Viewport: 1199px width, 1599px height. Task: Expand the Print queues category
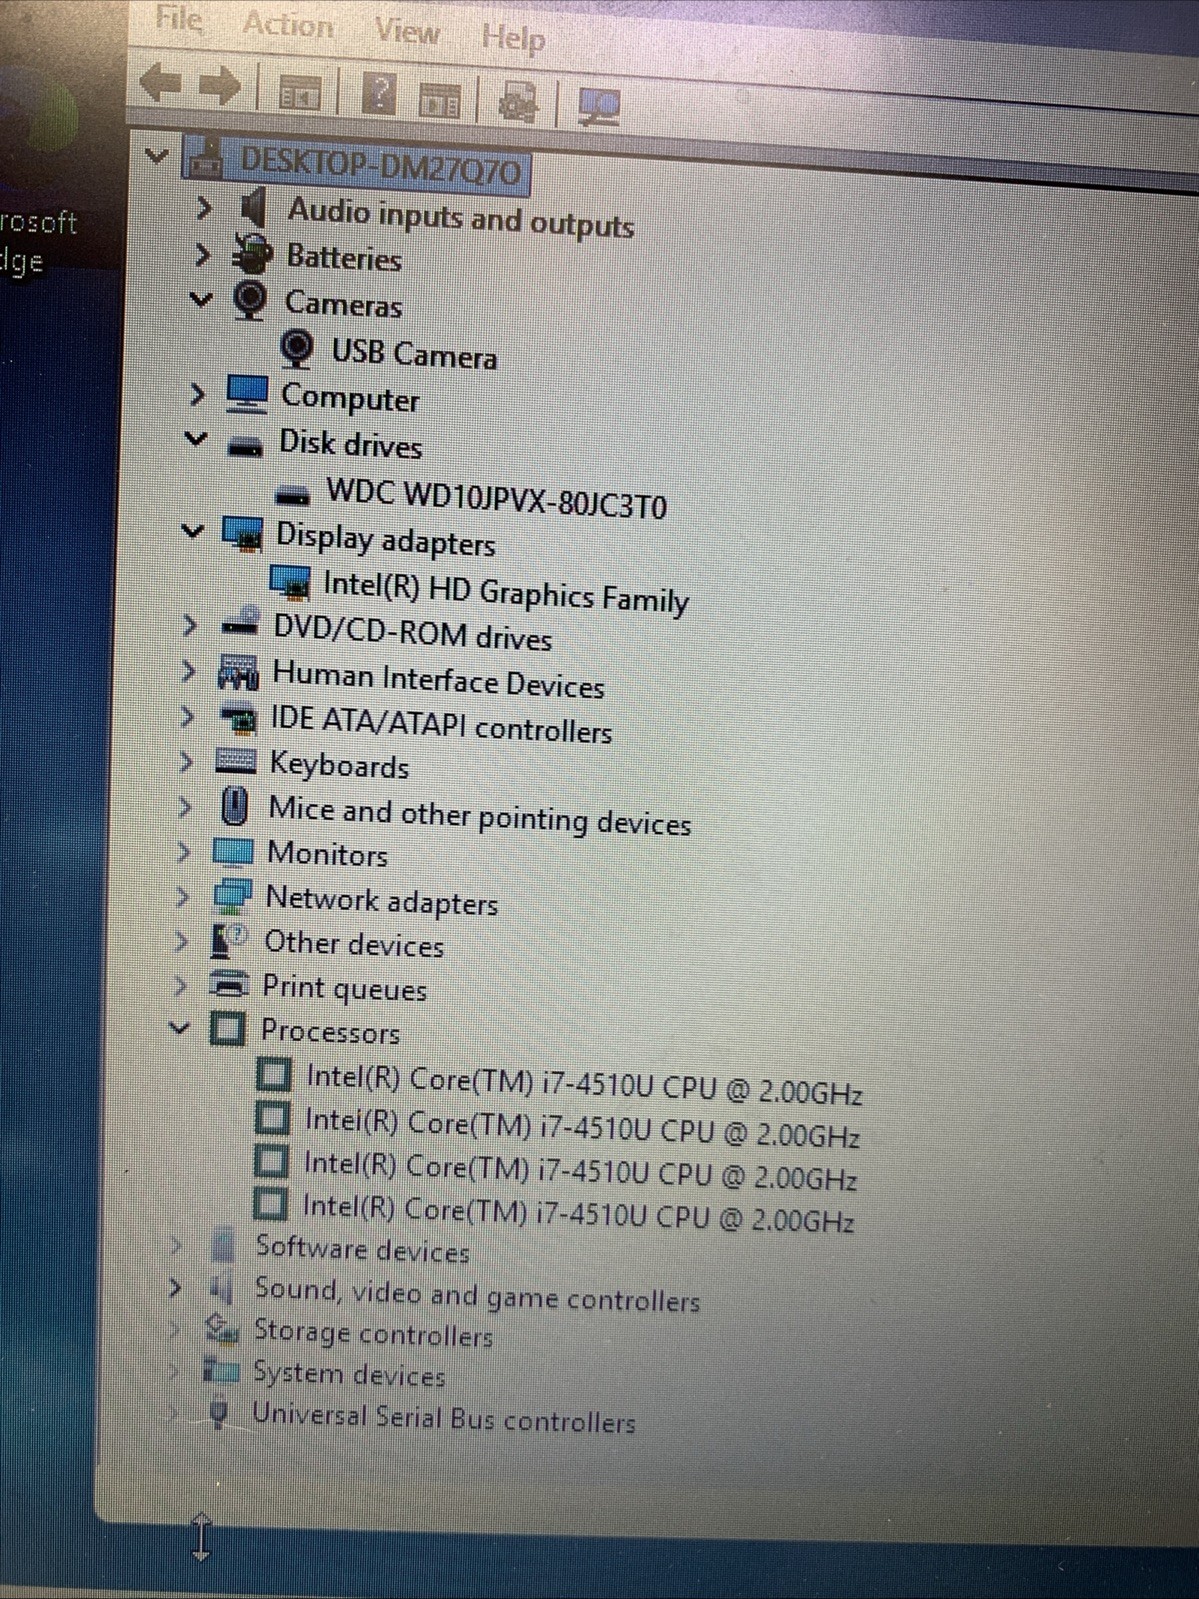(x=180, y=986)
